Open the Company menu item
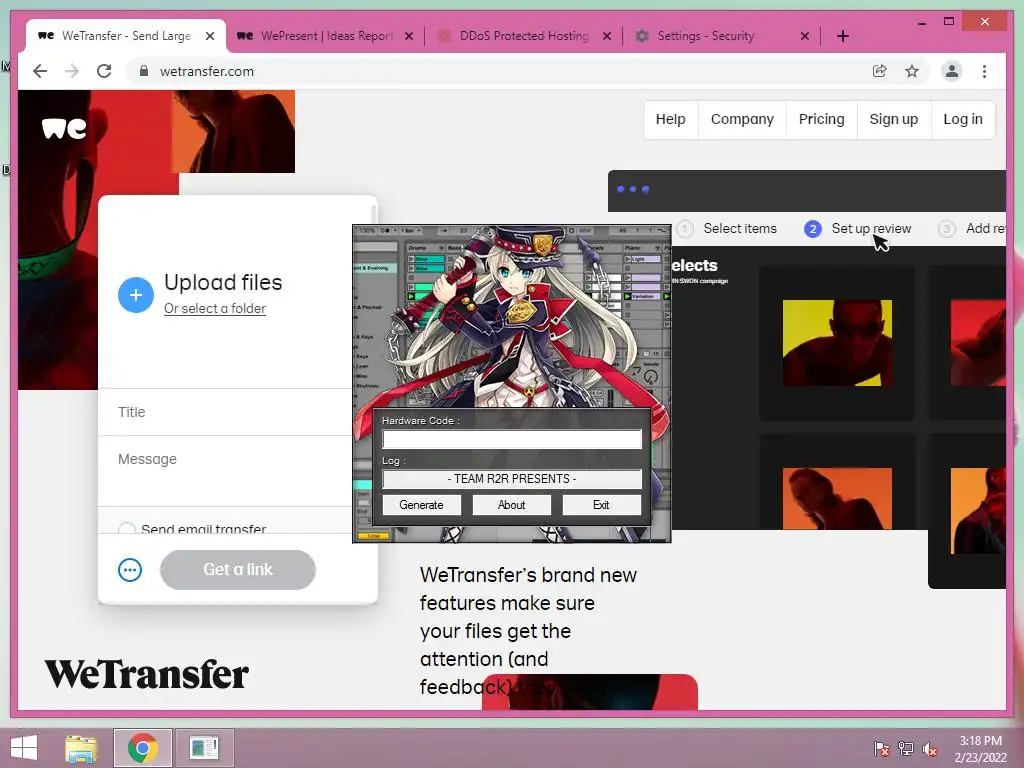This screenshot has height=768, width=1024. coord(742,120)
